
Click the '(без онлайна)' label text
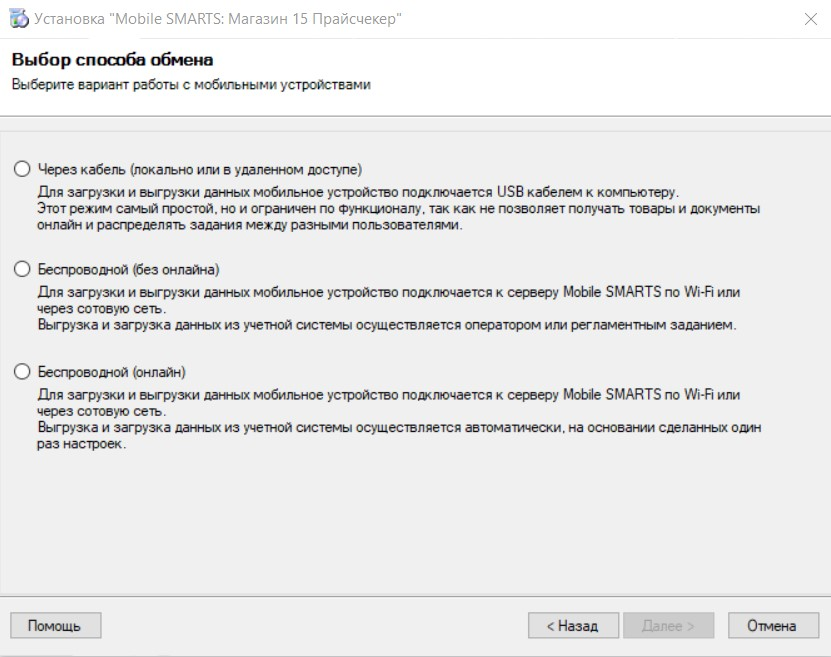176,270
